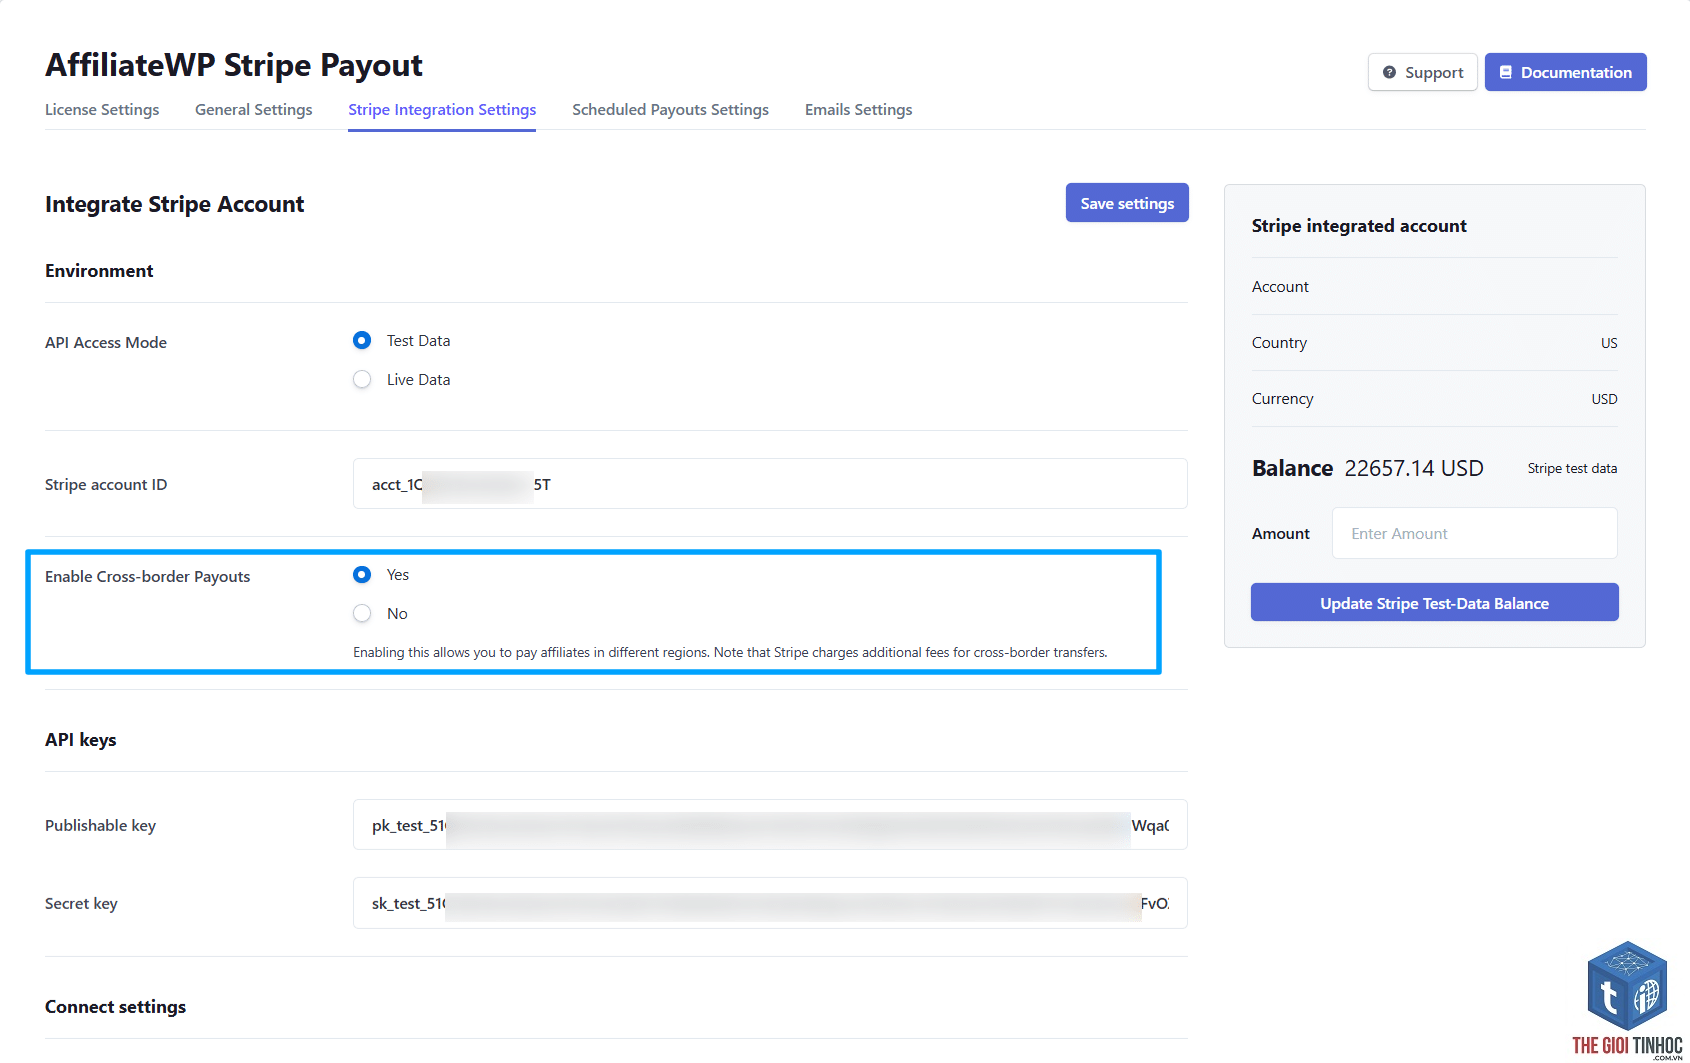Screen dimensions: 1690x1063
Task: Open Stripe Integration Settings tab
Action: (442, 109)
